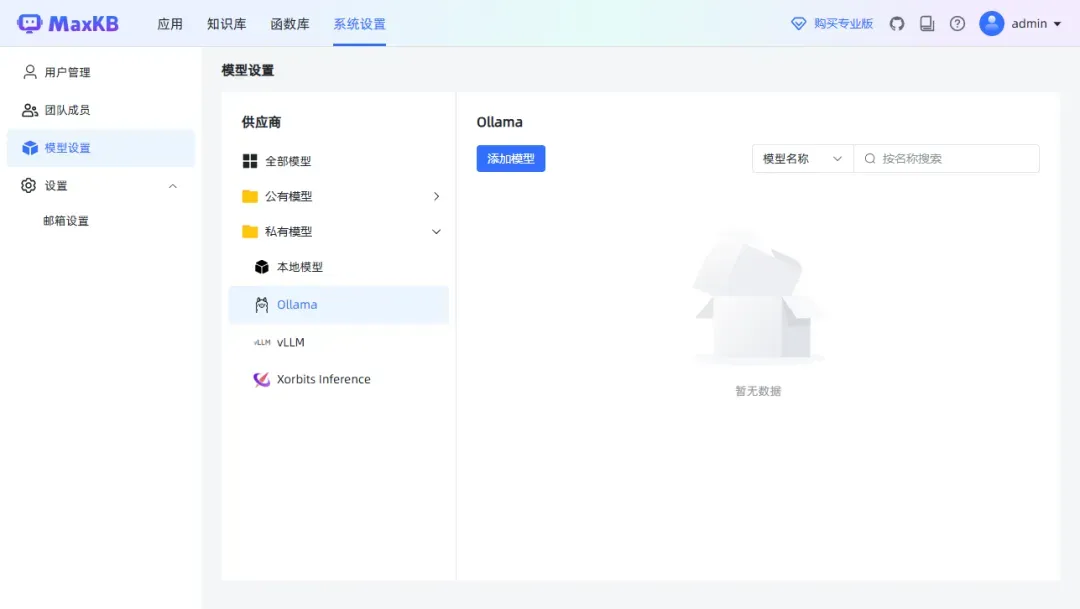The height and width of the screenshot is (609, 1080).
Task: Click the 模型设置 page heading
Action: click(248, 70)
